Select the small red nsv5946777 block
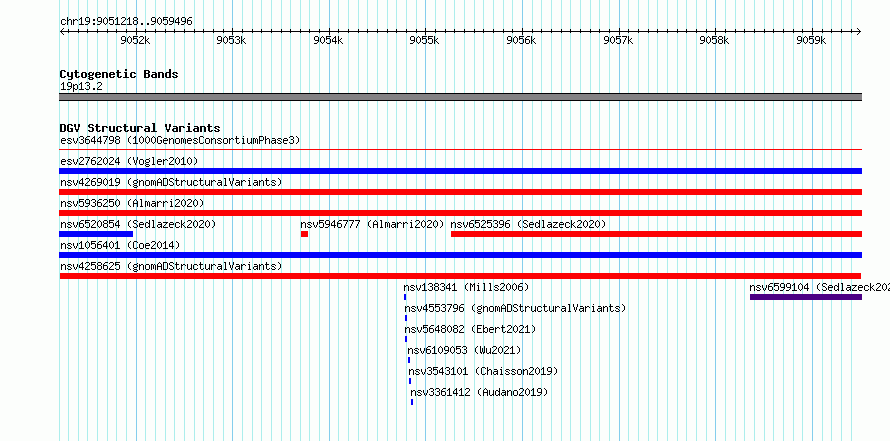Screen dimensions: 890x441 tap(304, 234)
